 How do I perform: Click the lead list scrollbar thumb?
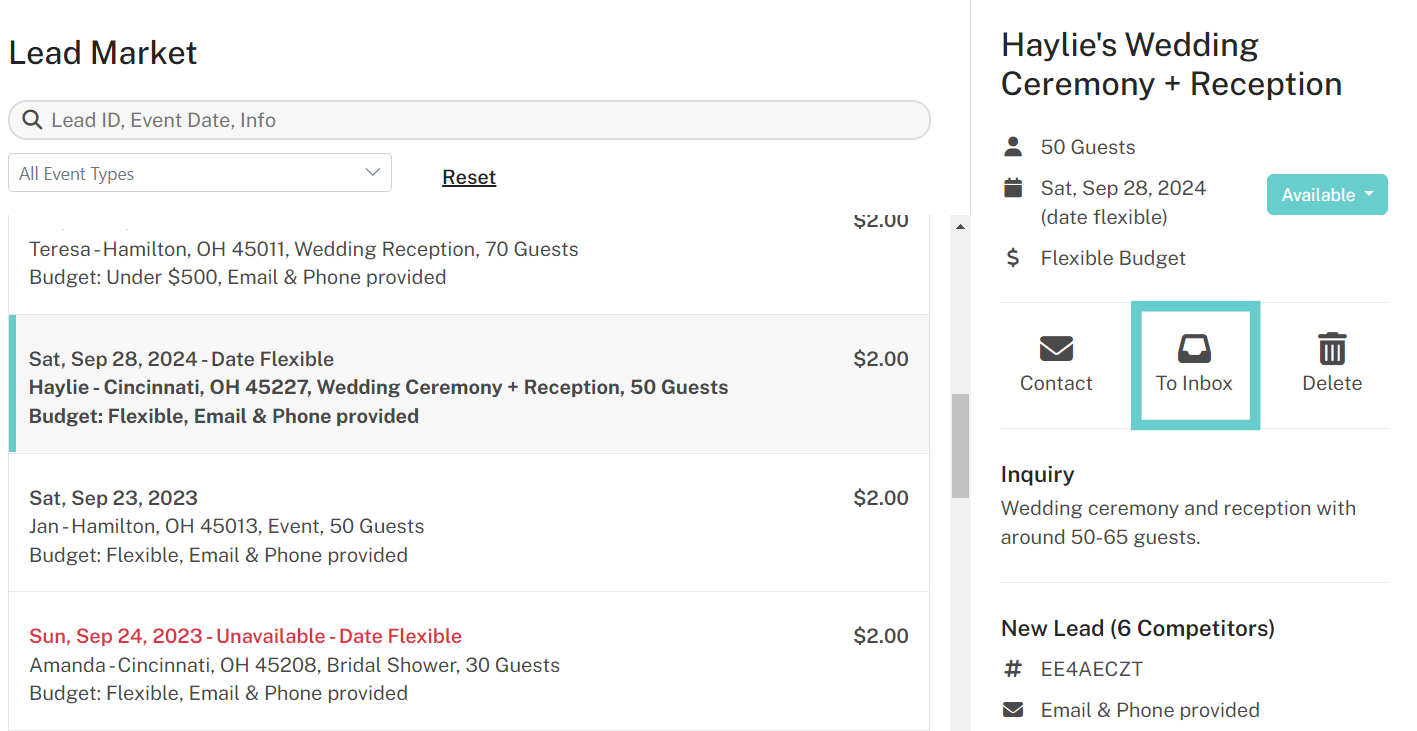(x=960, y=445)
